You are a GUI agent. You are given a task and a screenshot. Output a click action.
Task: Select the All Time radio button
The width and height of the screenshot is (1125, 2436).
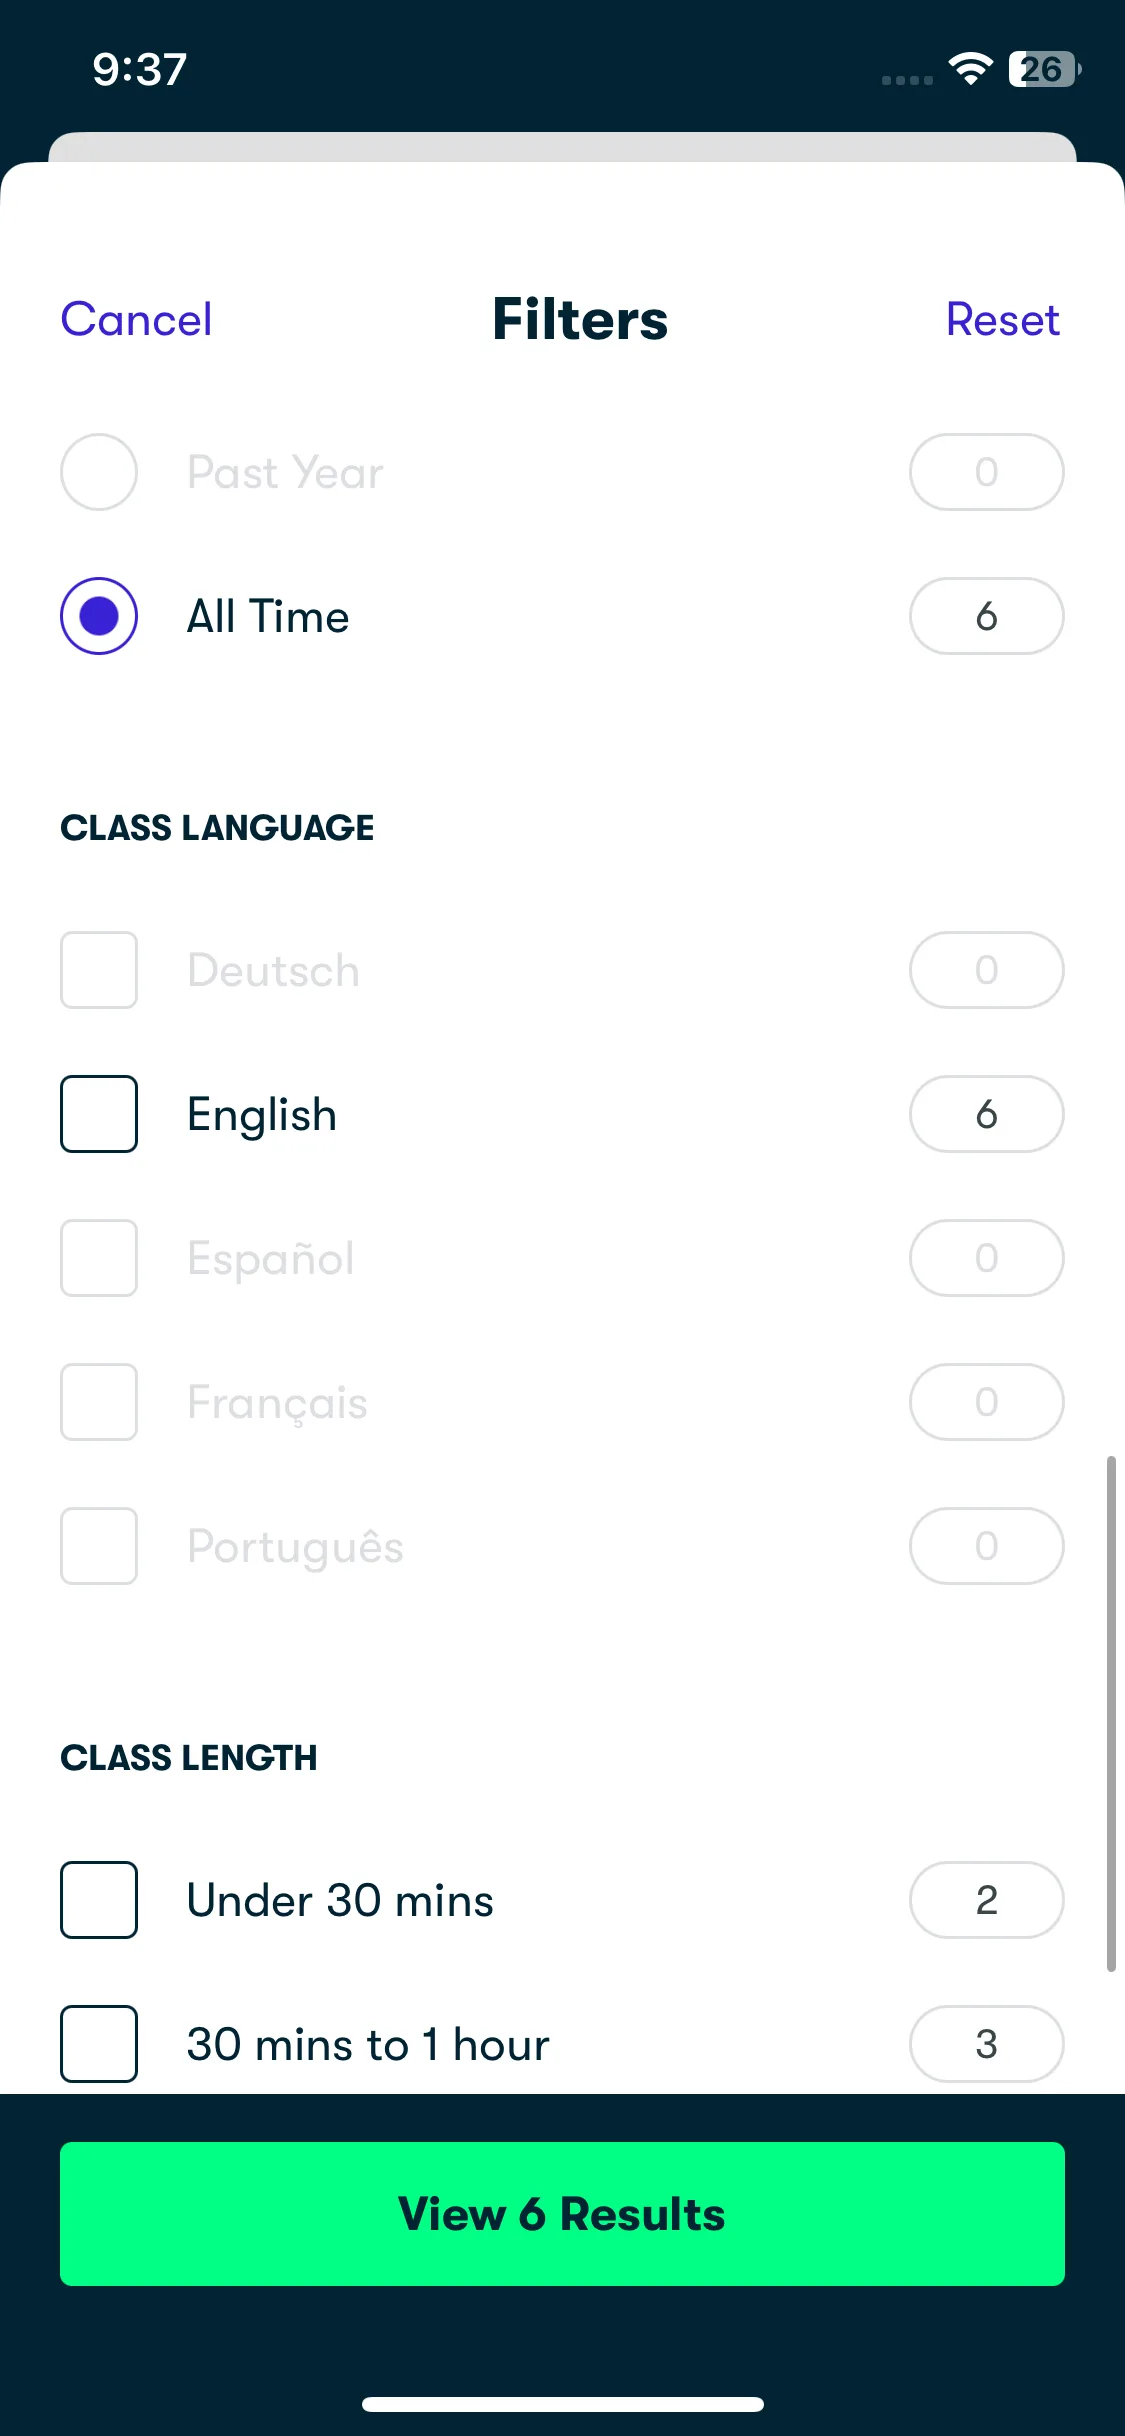point(99,616)
